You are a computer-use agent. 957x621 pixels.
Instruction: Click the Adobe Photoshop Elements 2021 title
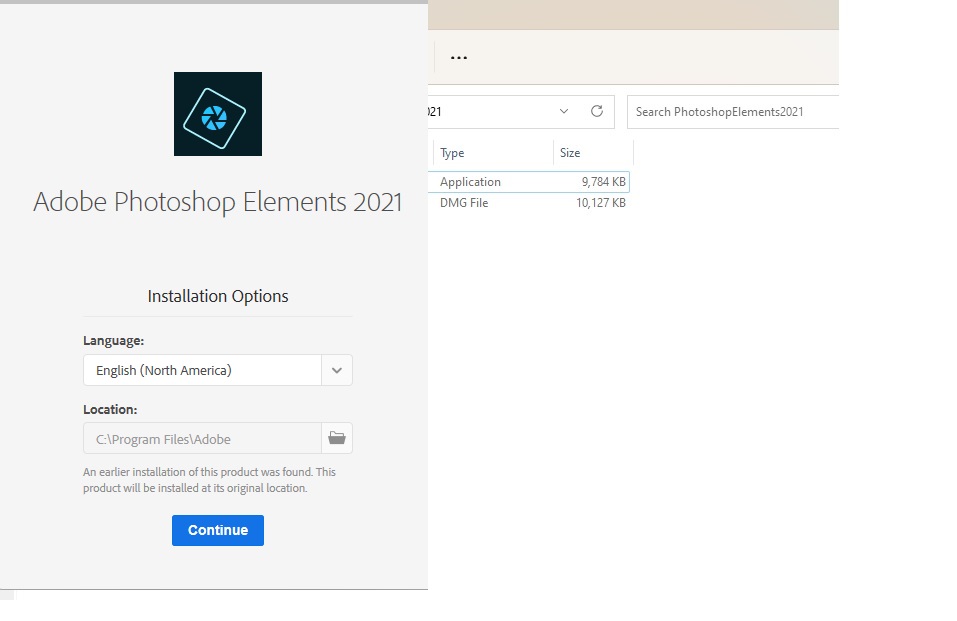(217, 202)
